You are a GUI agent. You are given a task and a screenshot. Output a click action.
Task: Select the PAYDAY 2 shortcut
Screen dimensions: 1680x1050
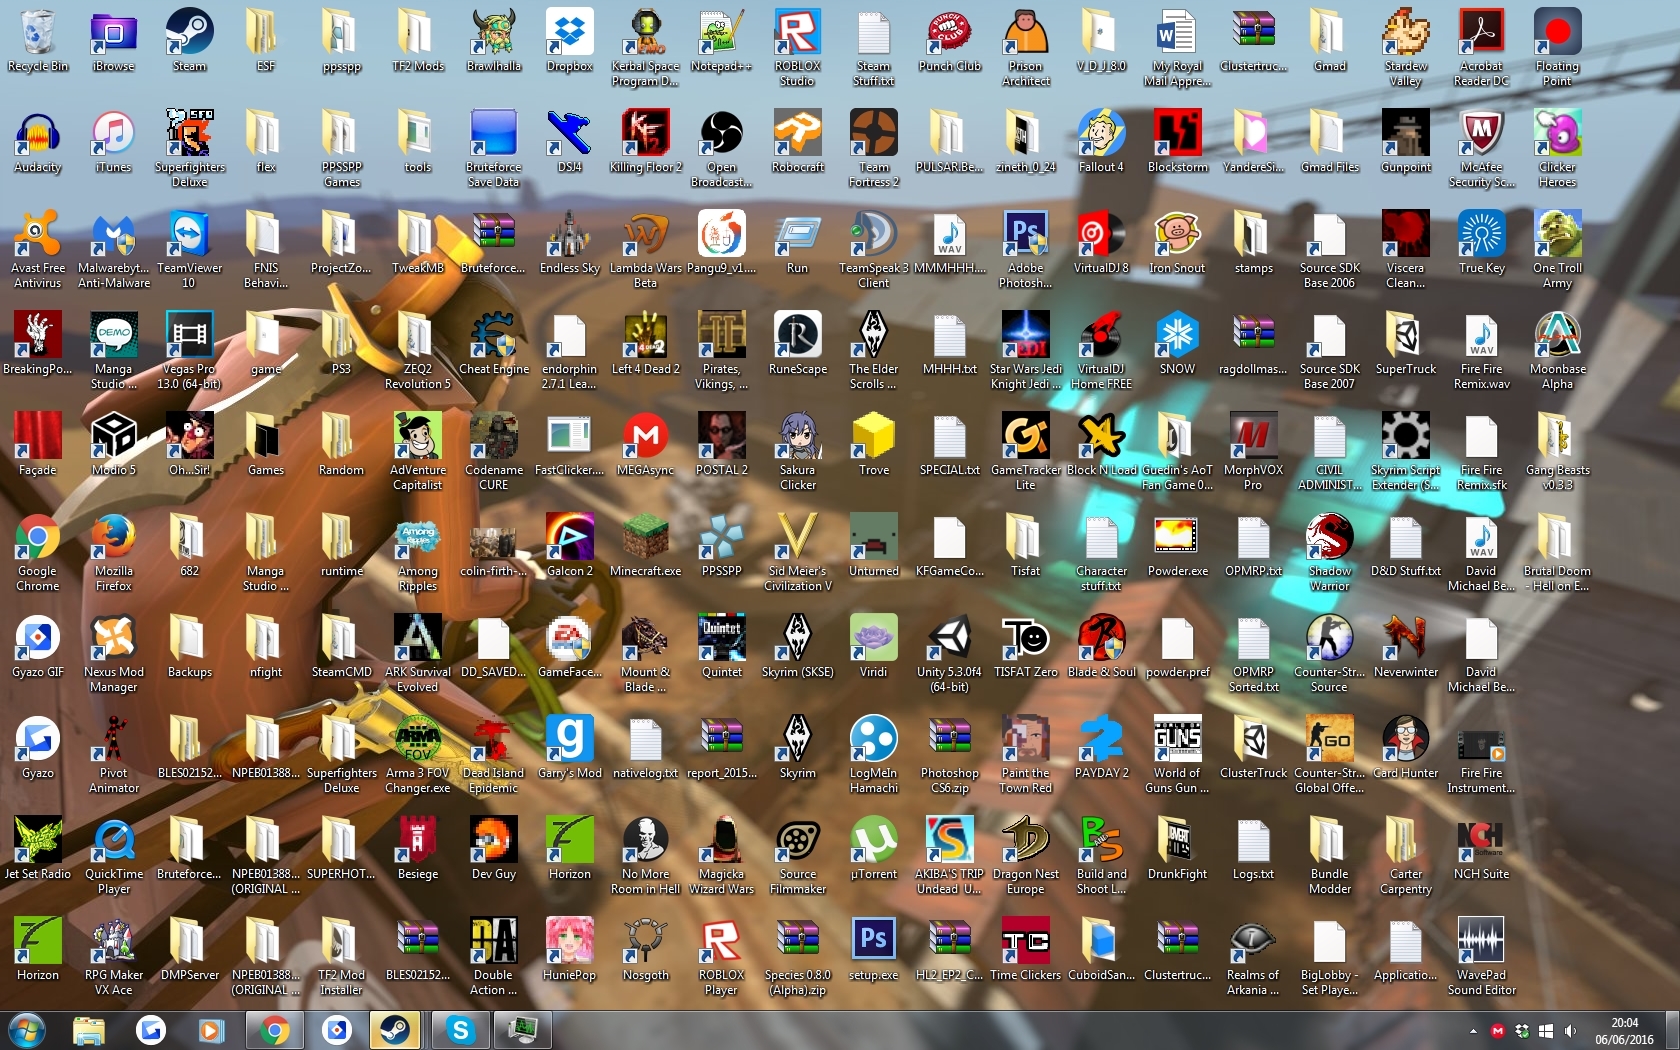coord(1102,748)
